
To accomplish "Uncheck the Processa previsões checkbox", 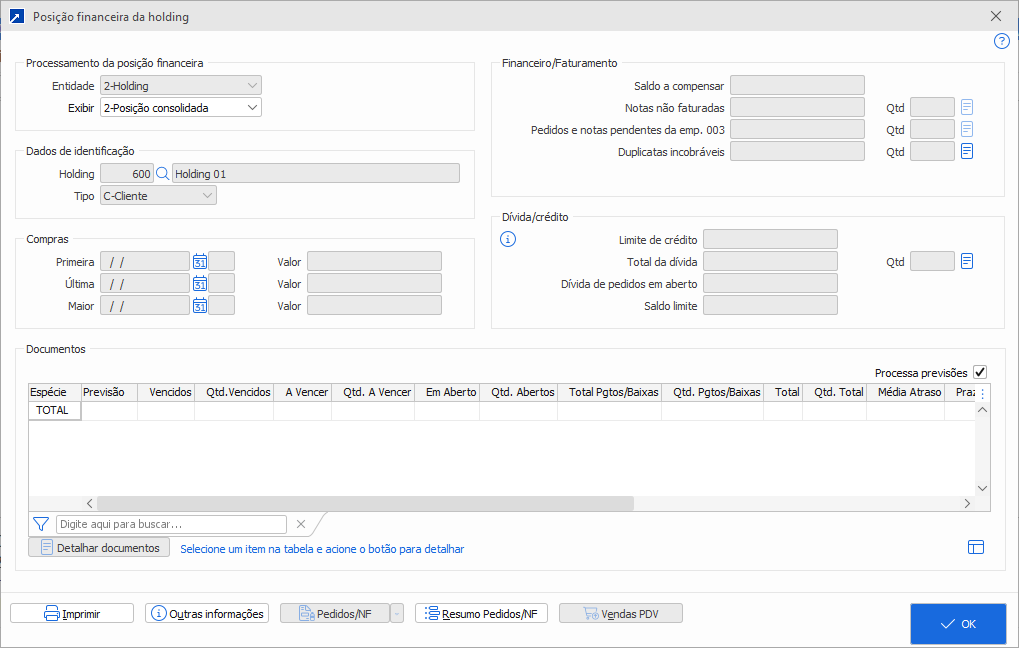I will coord(980,372).
